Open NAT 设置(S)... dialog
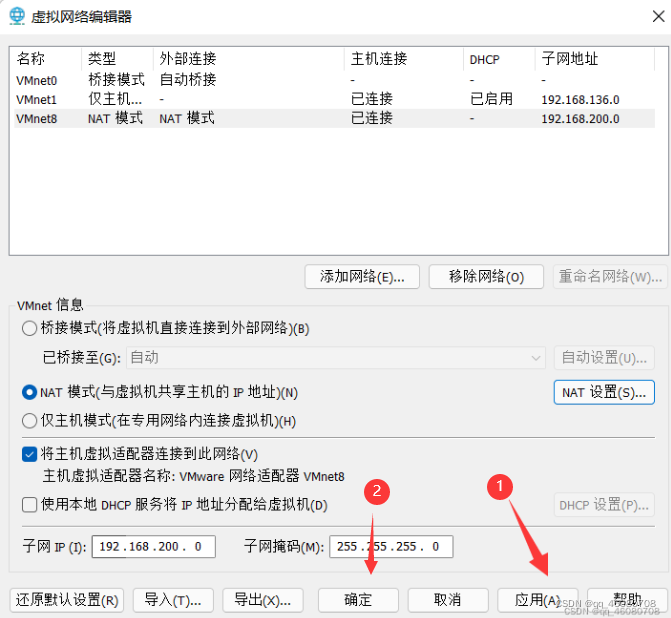This screenshot has width=671, height=618. coord(604,392)
